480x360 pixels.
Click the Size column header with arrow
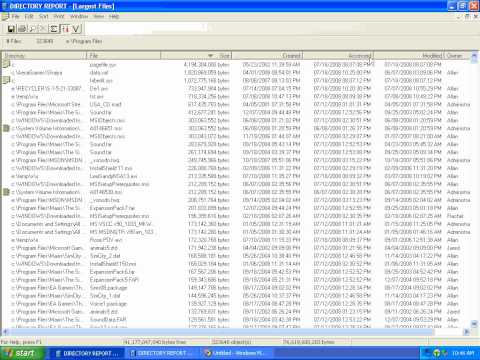point(196,56)
